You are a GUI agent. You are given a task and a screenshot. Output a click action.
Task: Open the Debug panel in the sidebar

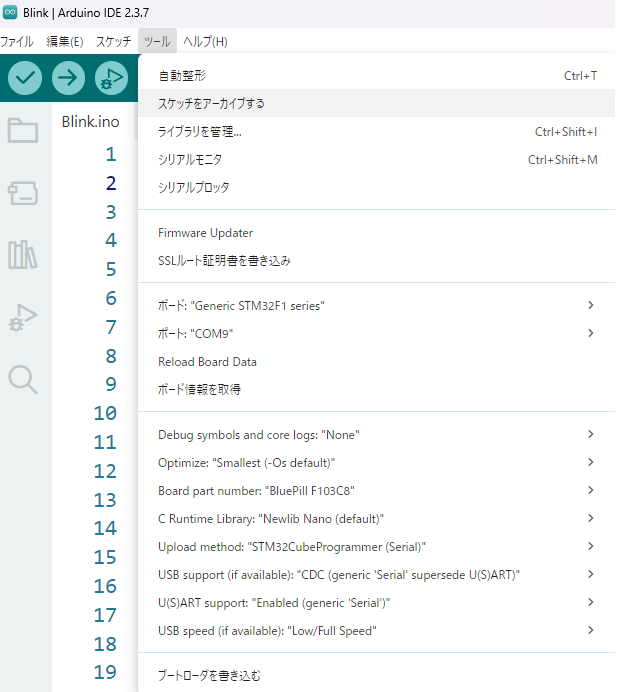[x=23, y=317]
